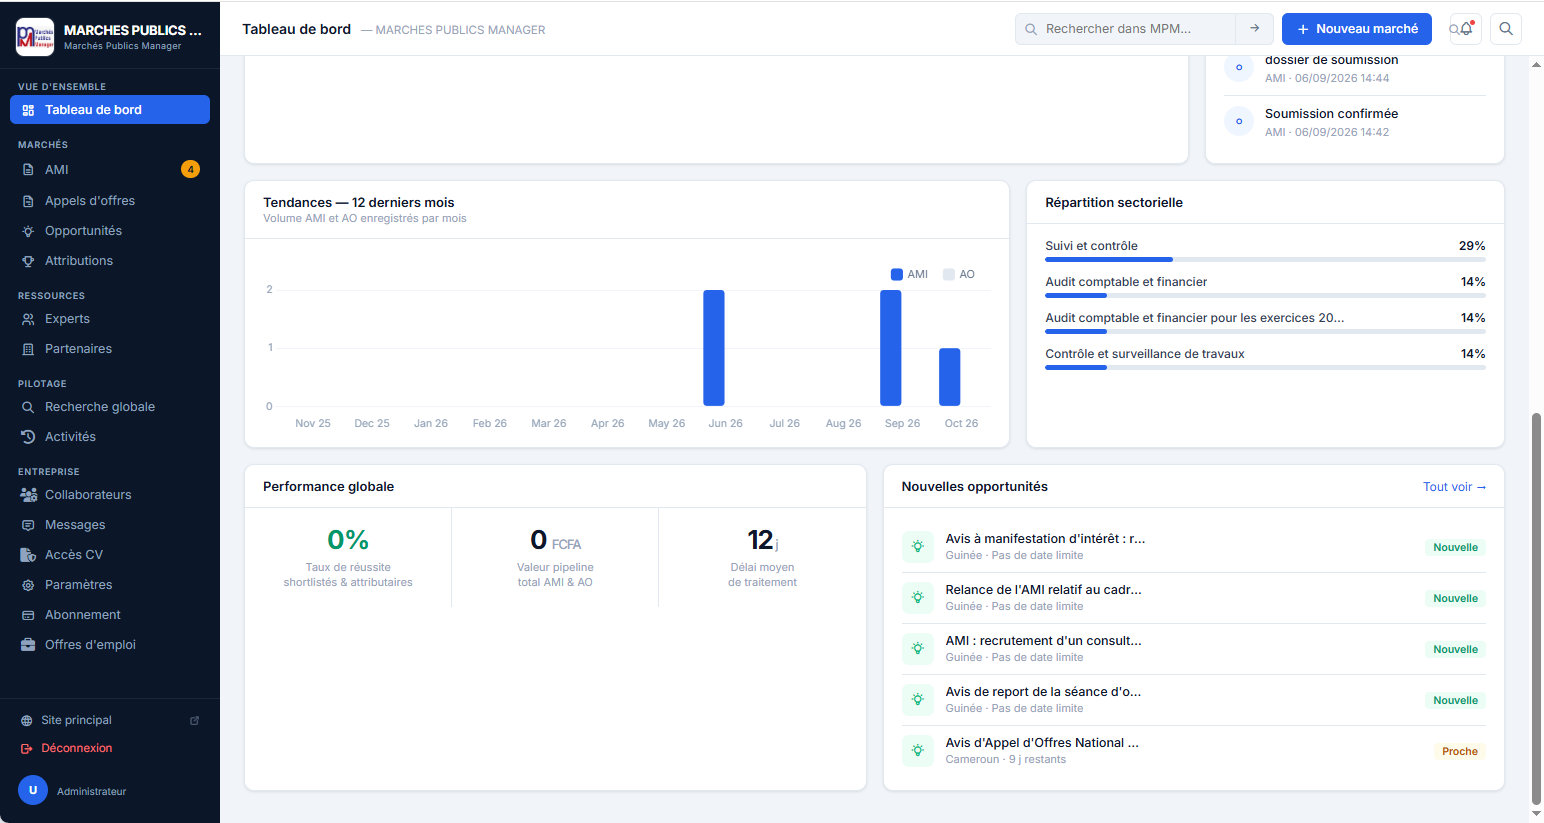This screenshot has width=1544, height=823.
Task: Open 'Avis à manifestation d'intérêt : r...' opportunity
Action: (1194, 547)
